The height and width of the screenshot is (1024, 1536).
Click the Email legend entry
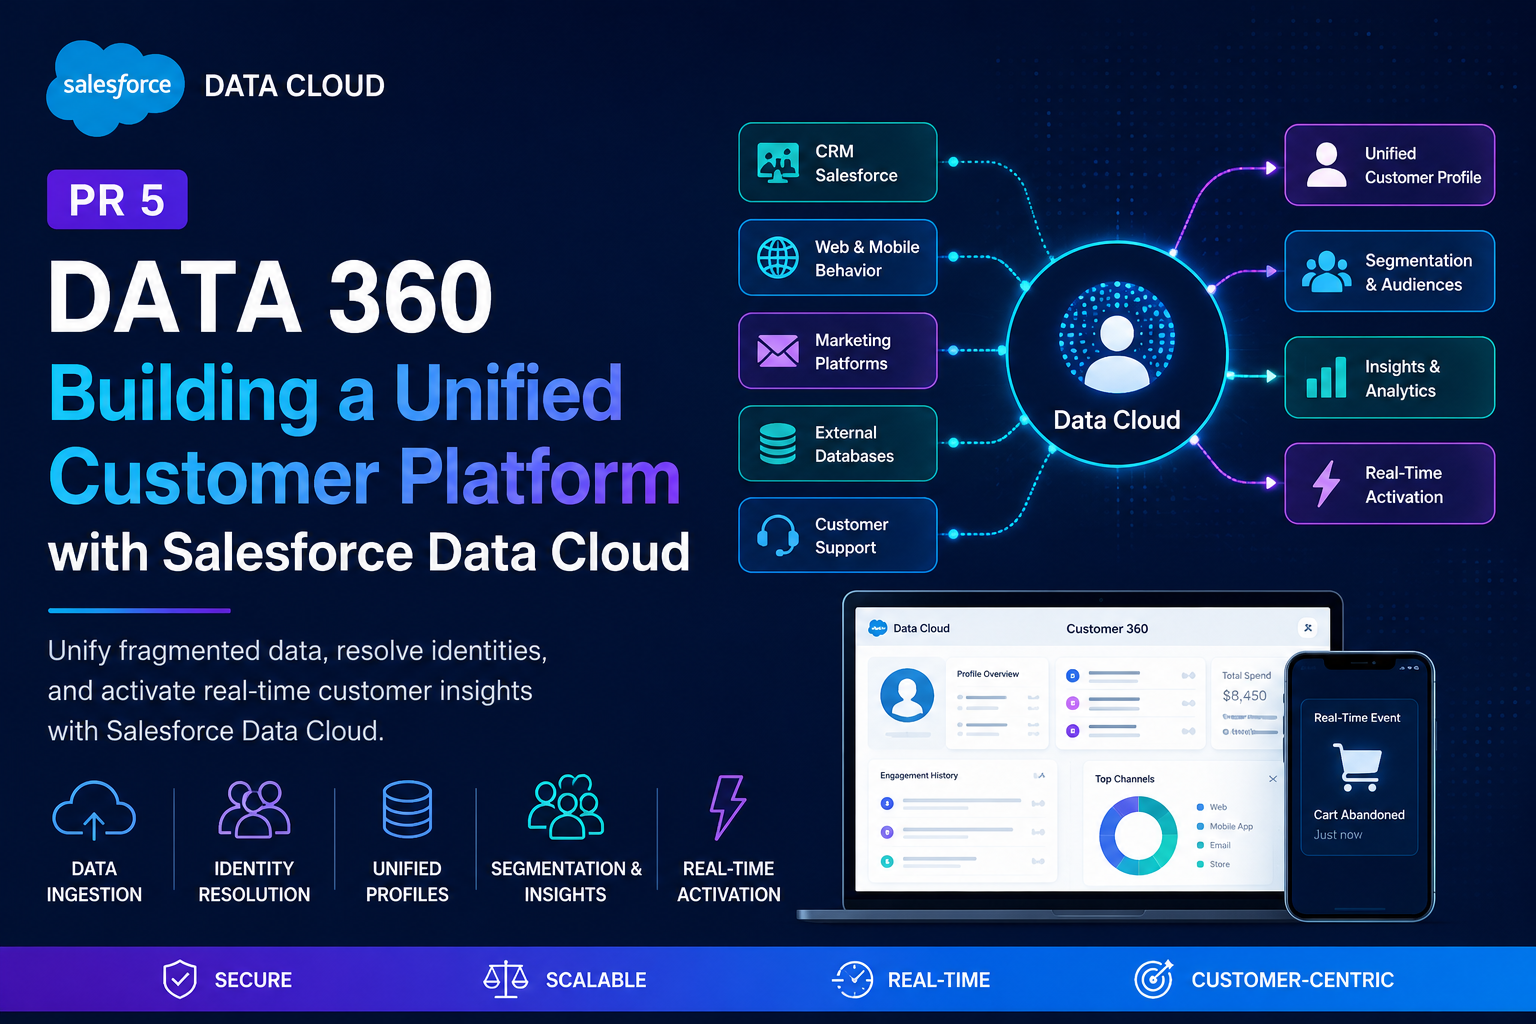(x=1214, y=845)
